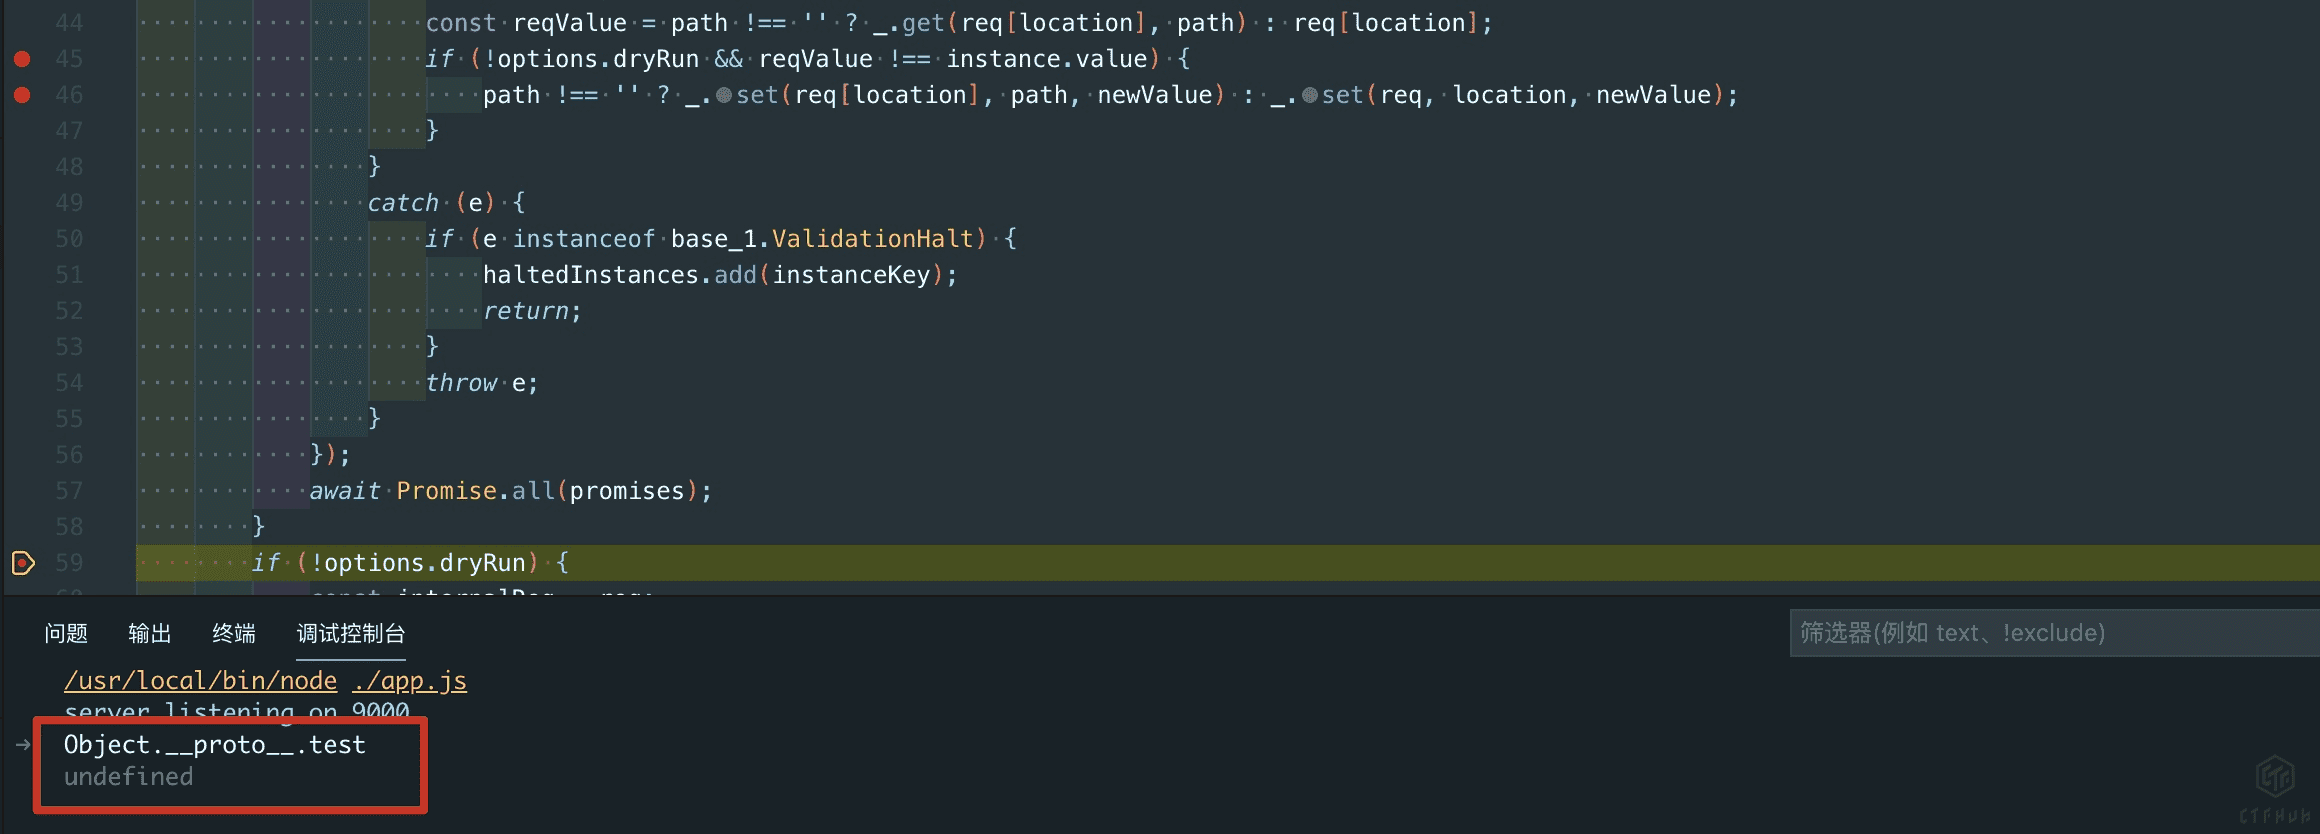The width and height of the screenshot is (2320, 834).
Task: Focus the 筛选器 filter input field
Action: tap(2050, 633)
